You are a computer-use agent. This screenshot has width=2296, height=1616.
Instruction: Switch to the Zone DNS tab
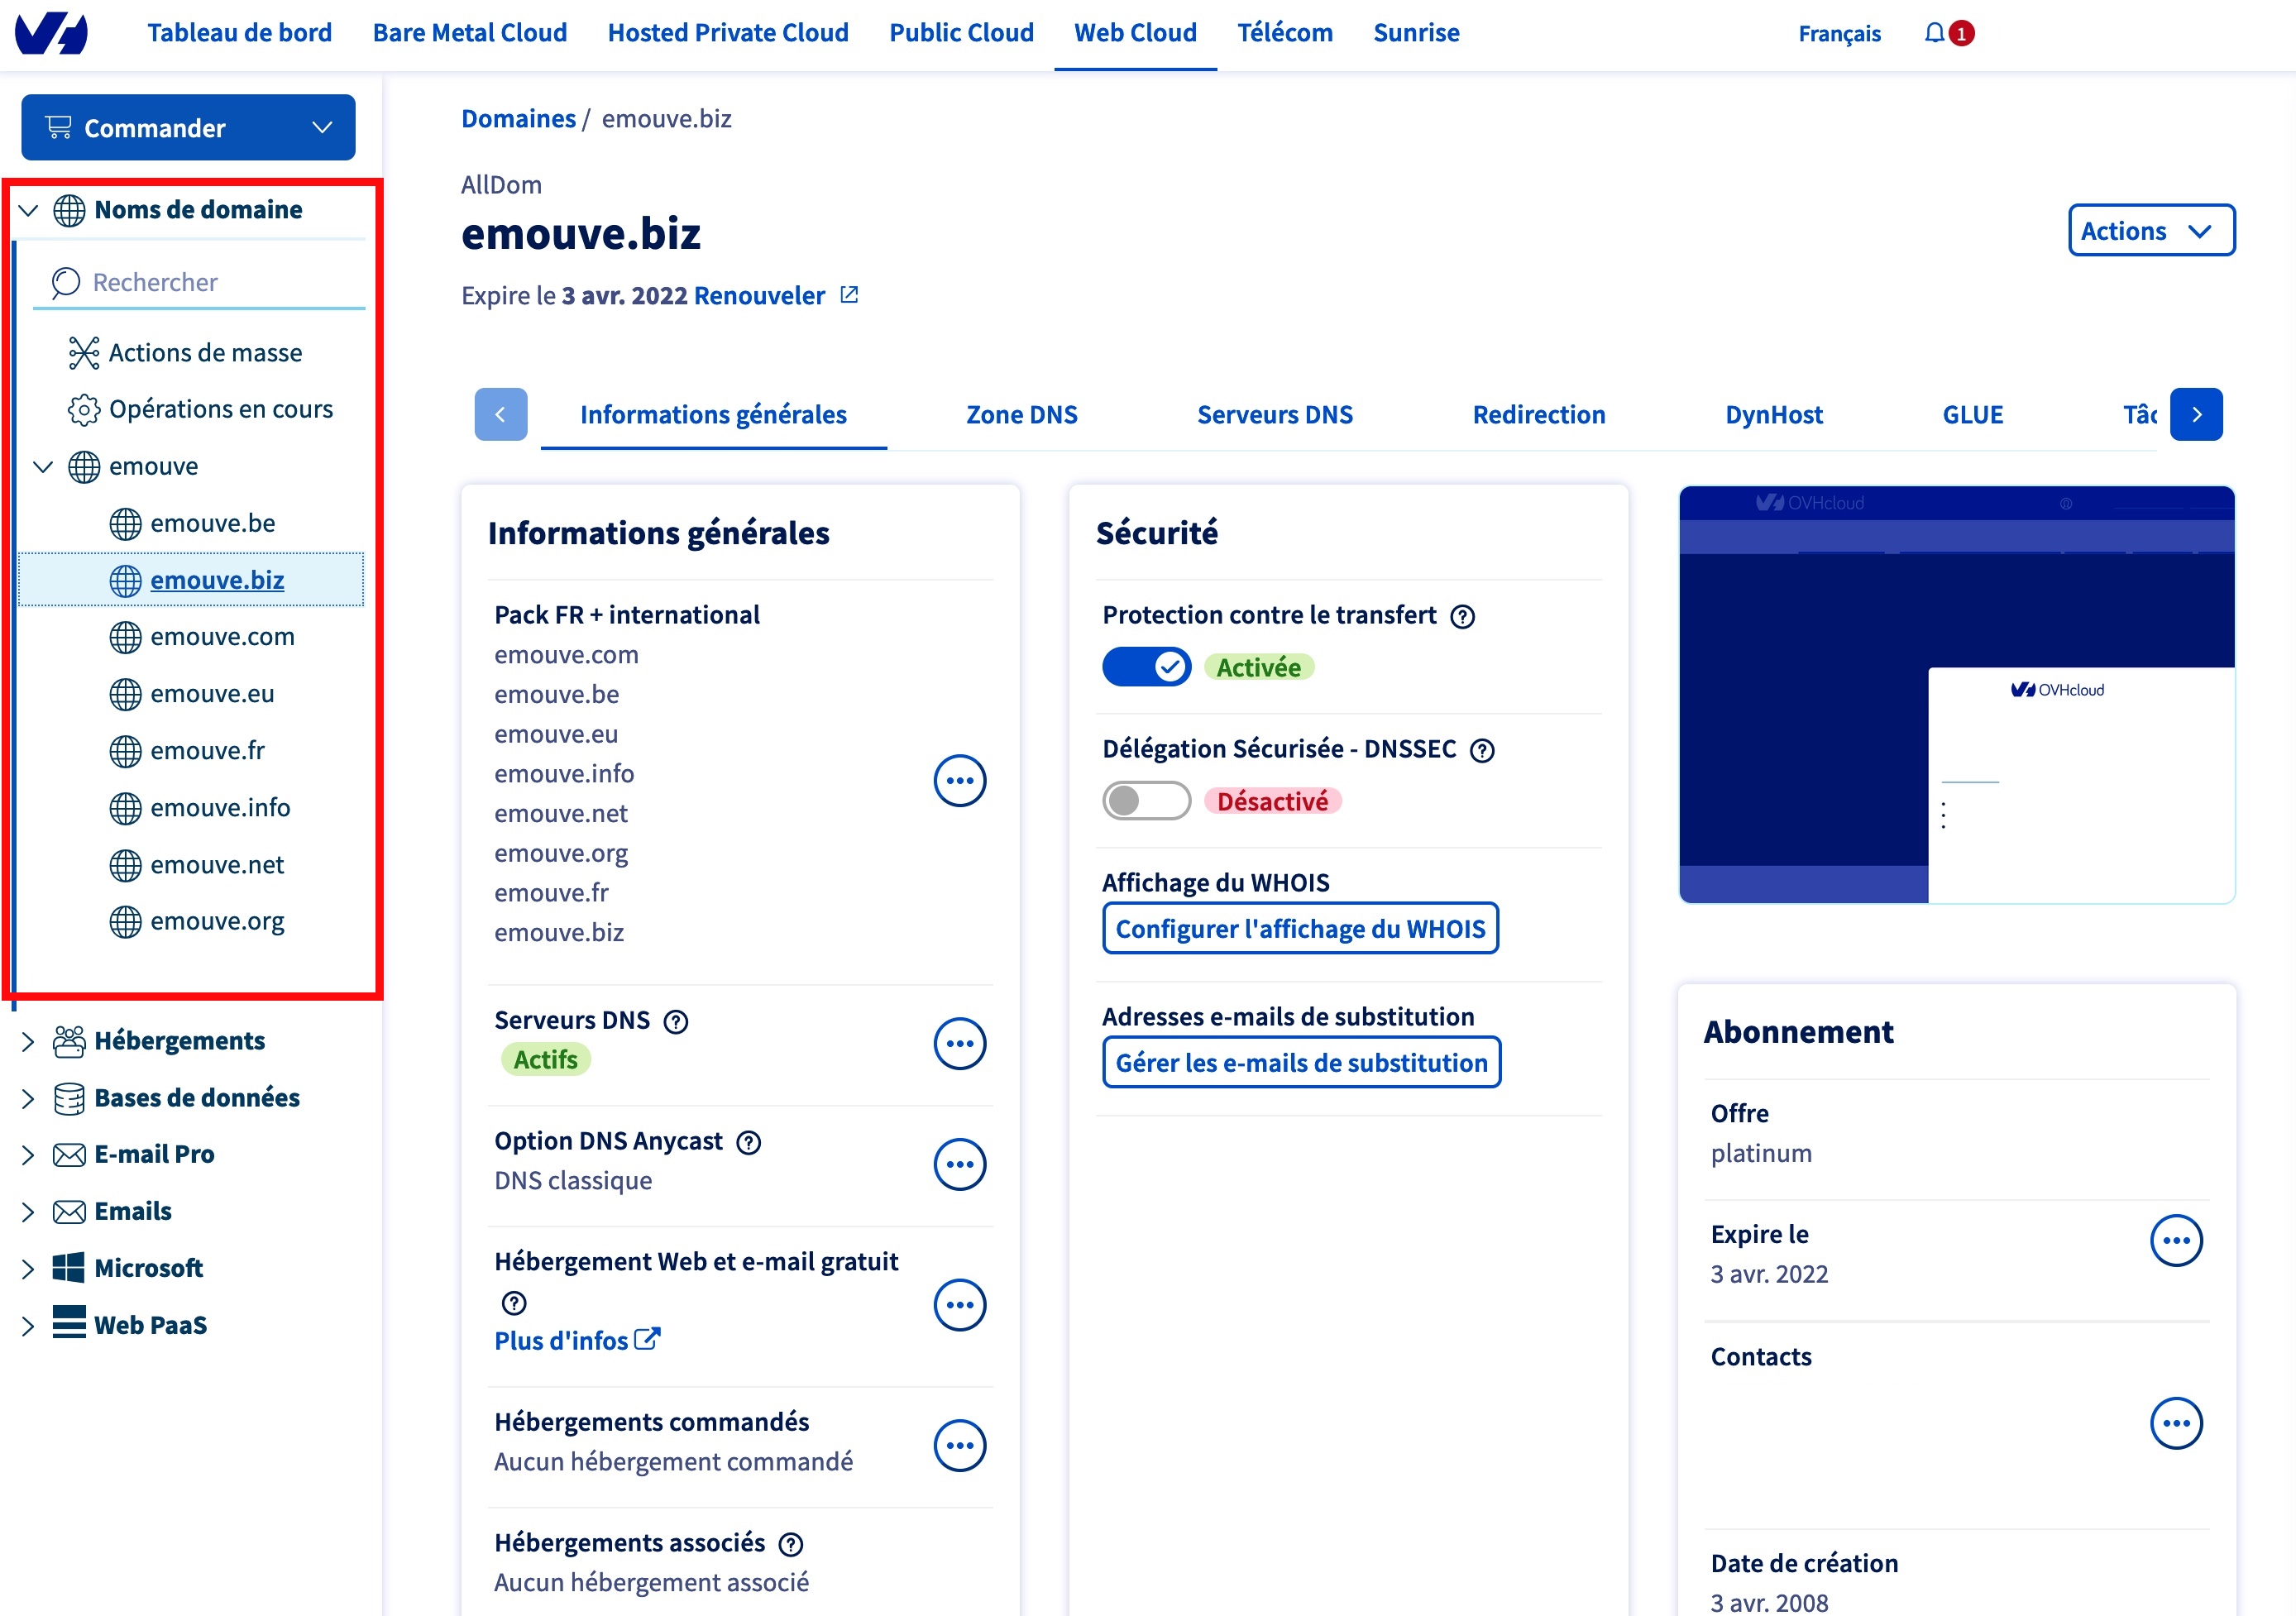tap(1021, 414)
